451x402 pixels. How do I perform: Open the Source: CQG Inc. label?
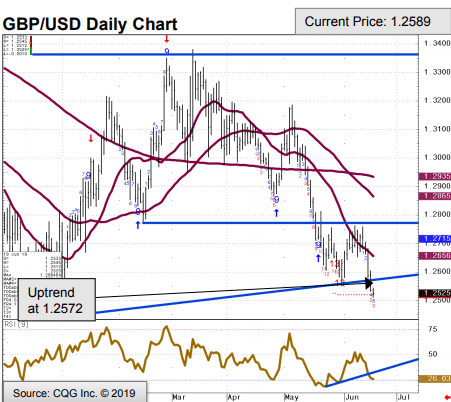click(x=74, y=393)
